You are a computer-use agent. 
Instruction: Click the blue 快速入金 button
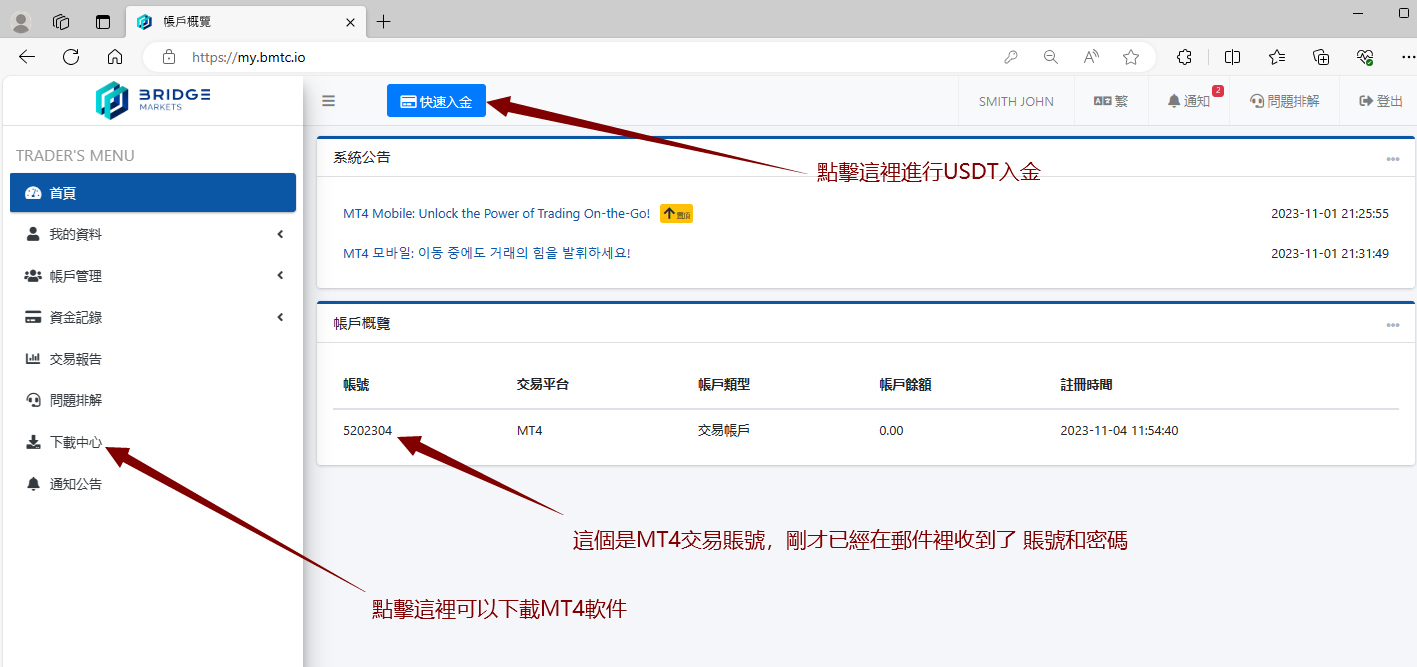436,101
